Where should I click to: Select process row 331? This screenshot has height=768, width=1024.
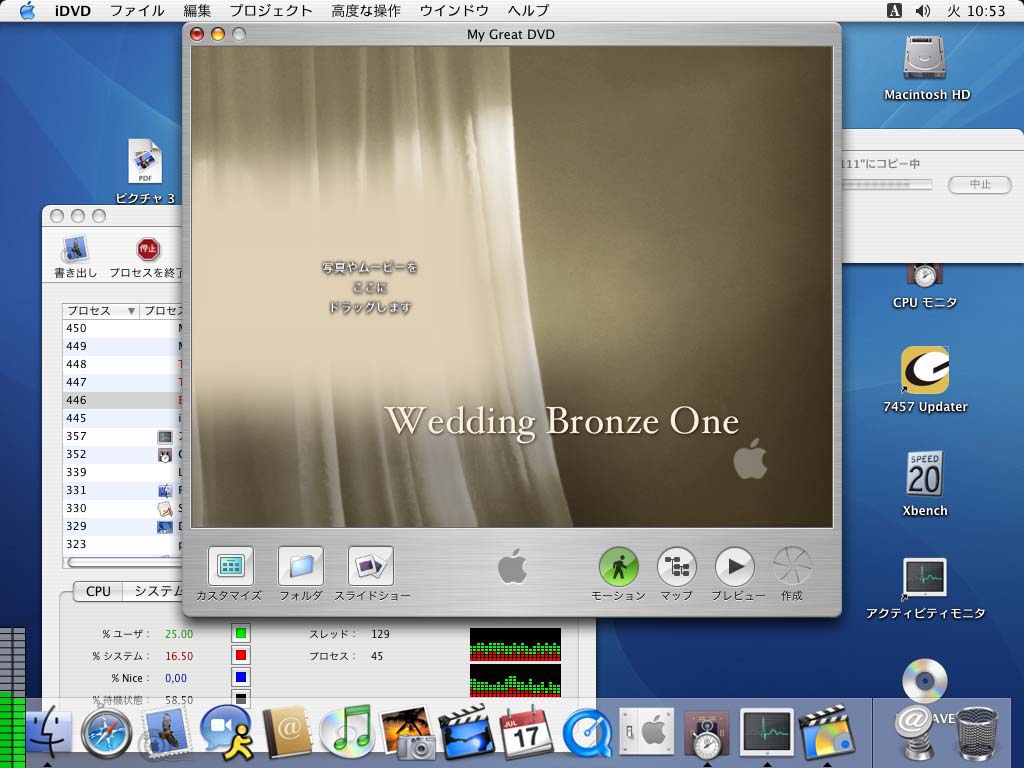point(122,490)
